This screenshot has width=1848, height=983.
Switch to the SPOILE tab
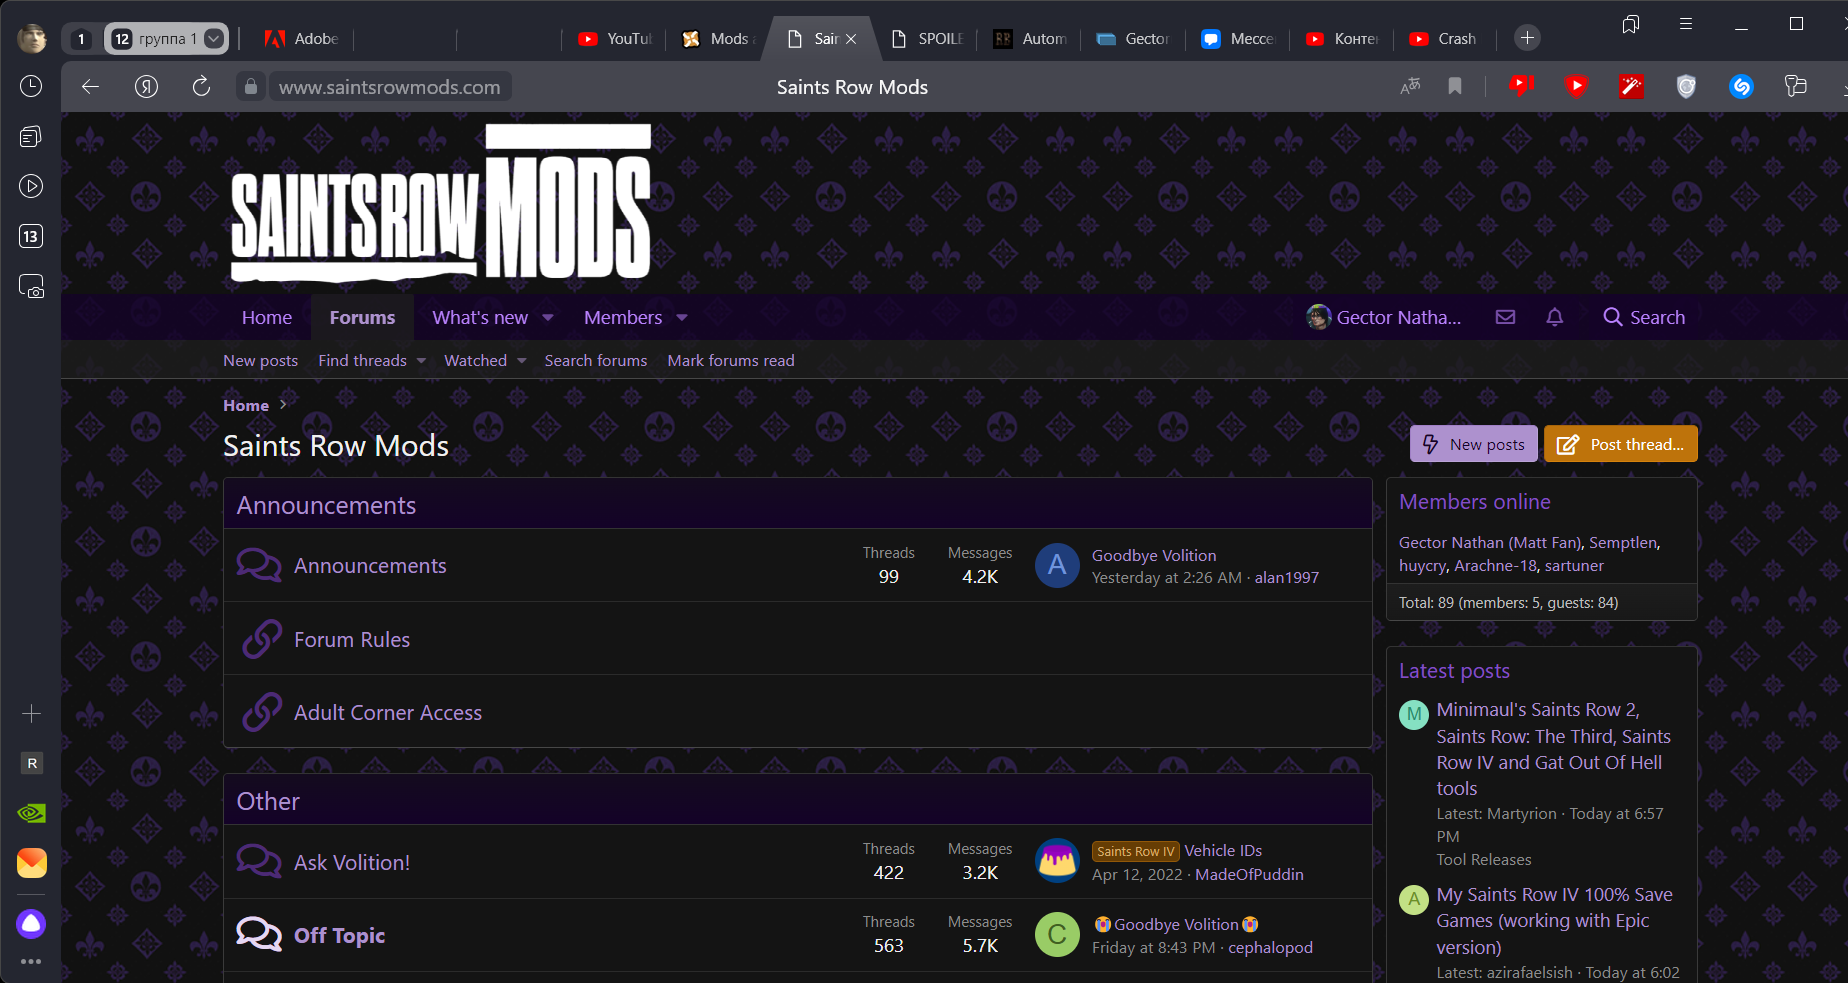click(x=927, y=39)
